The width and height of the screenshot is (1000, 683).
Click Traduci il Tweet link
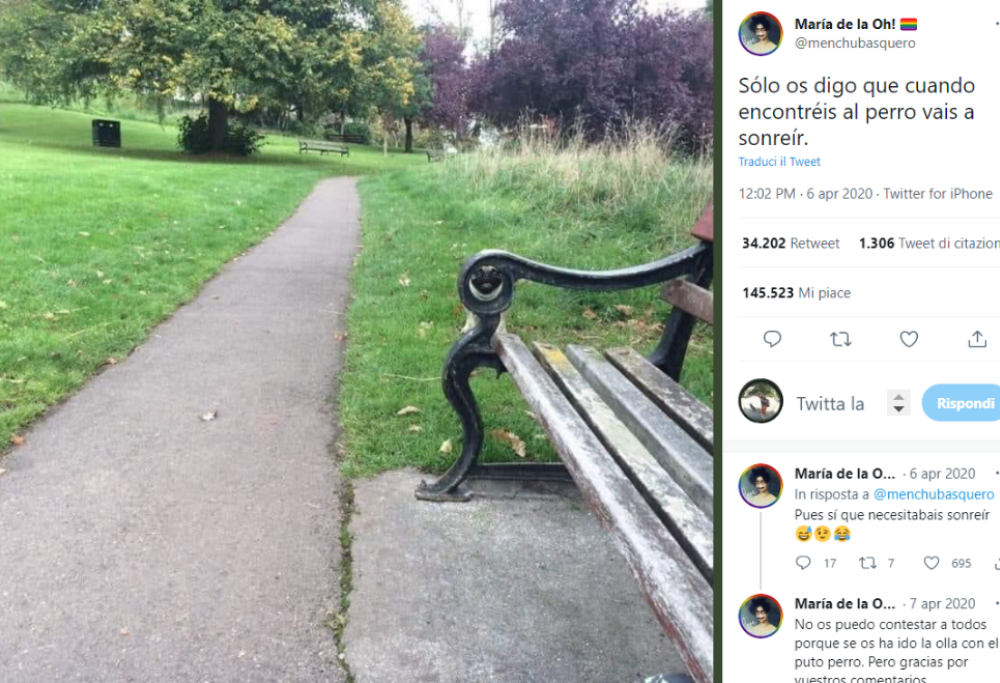pos(779,162)
